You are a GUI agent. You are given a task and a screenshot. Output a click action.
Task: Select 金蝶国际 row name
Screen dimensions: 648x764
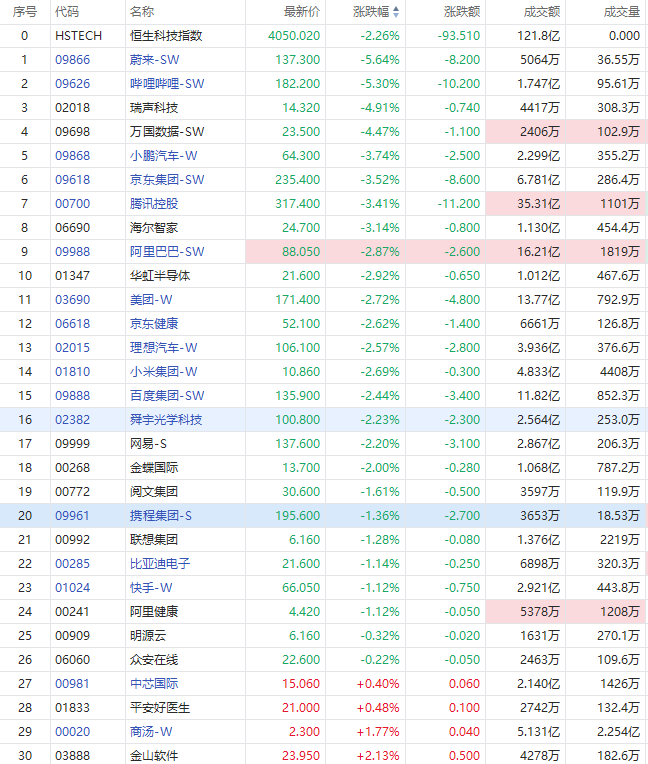pyautogui.click(x=154, y=467)
